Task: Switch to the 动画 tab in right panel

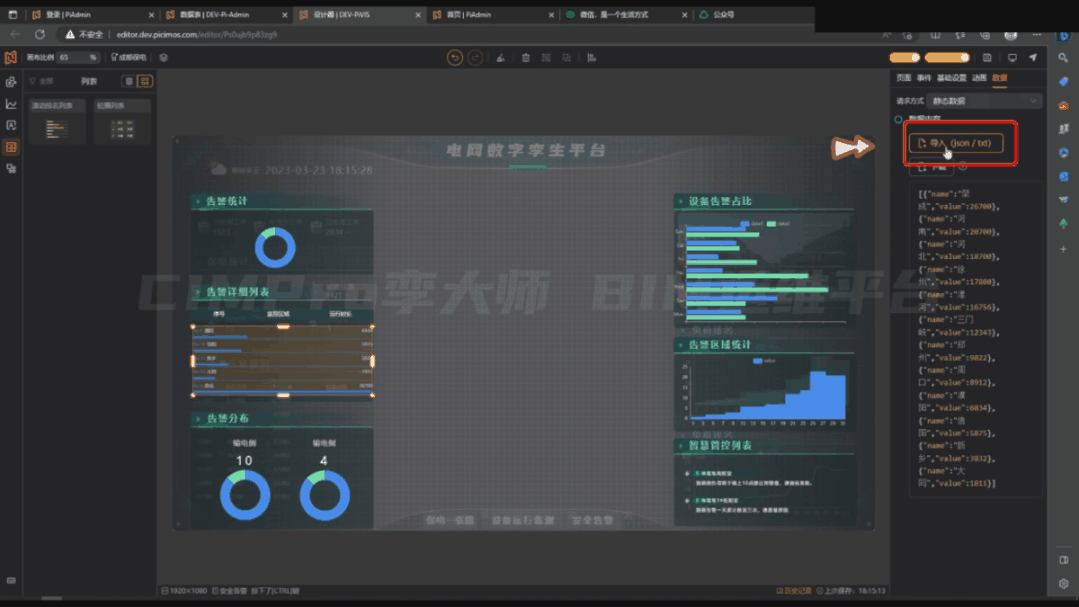Action: coord(980,77)
